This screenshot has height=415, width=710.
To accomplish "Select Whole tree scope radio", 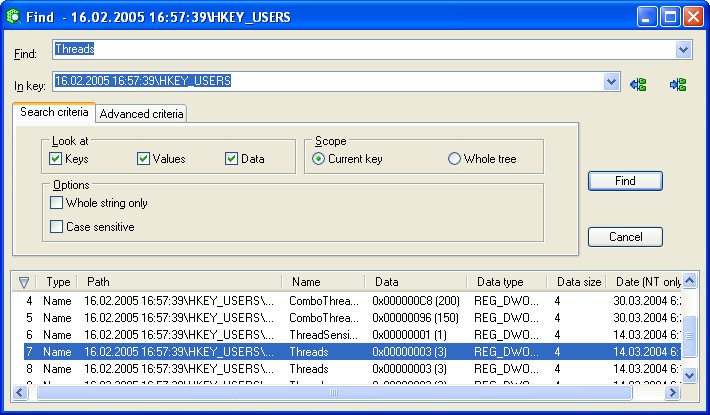I will [454, 158].
